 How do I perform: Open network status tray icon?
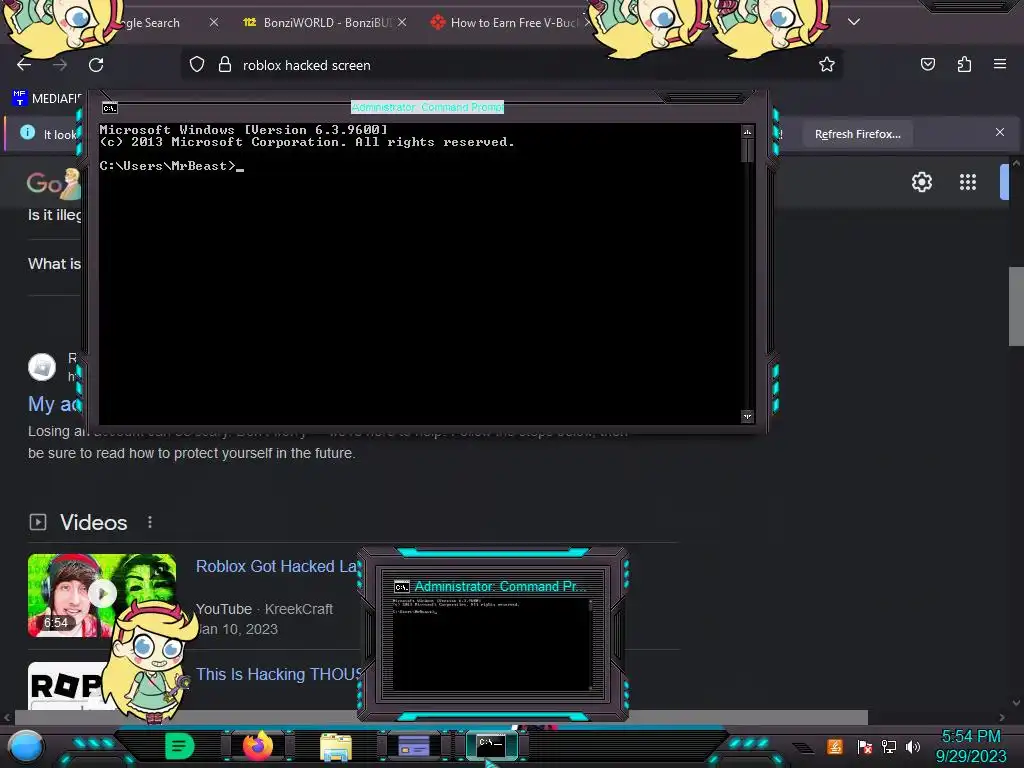(x=889, y=746)
